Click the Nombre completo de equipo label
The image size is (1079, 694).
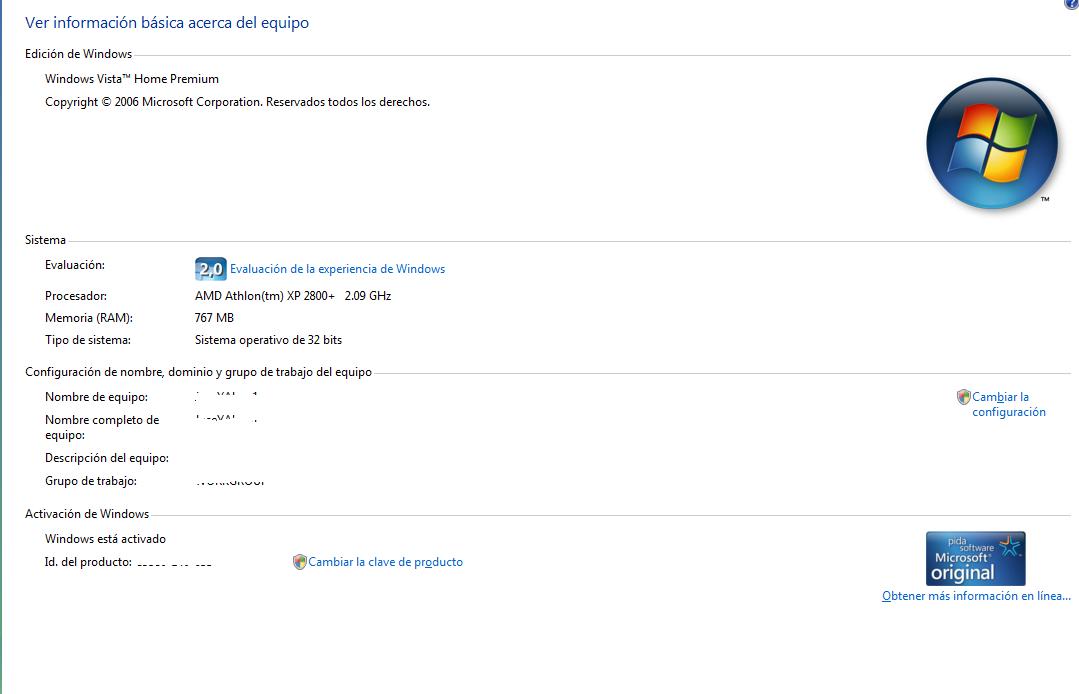point(102,427)
